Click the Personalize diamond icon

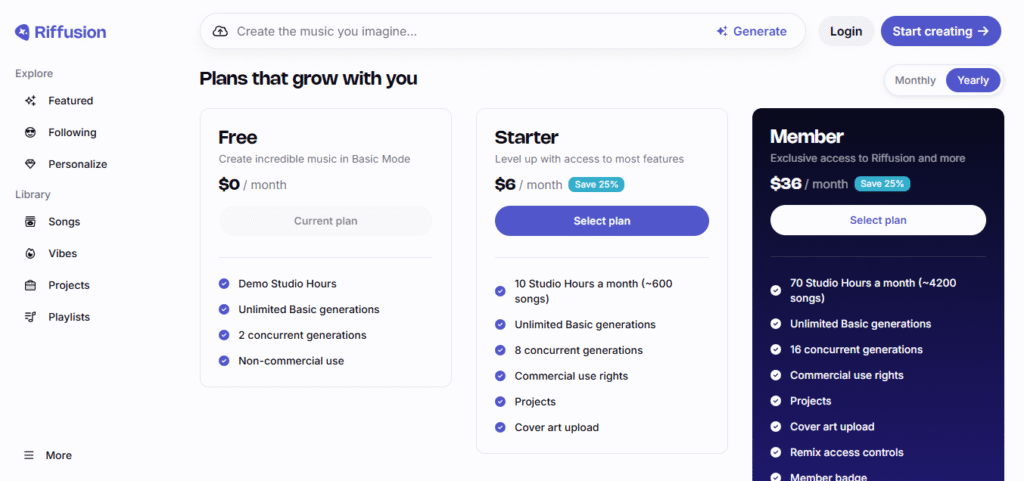coord(30,164)
